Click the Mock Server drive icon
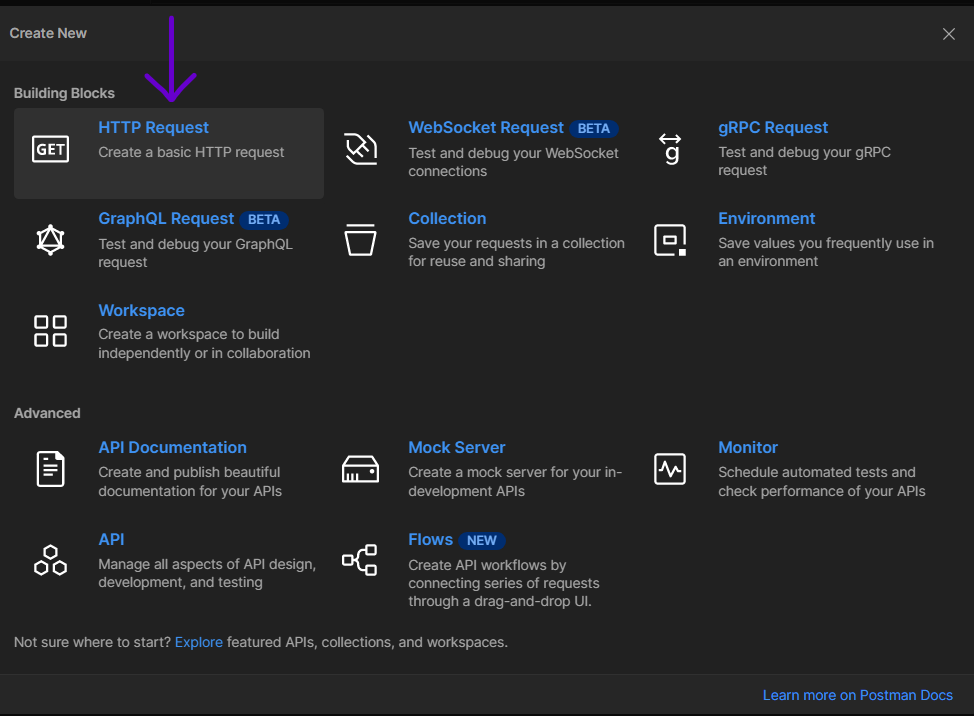The height and width of the screenshot is (716, 974). click(360, 469)
